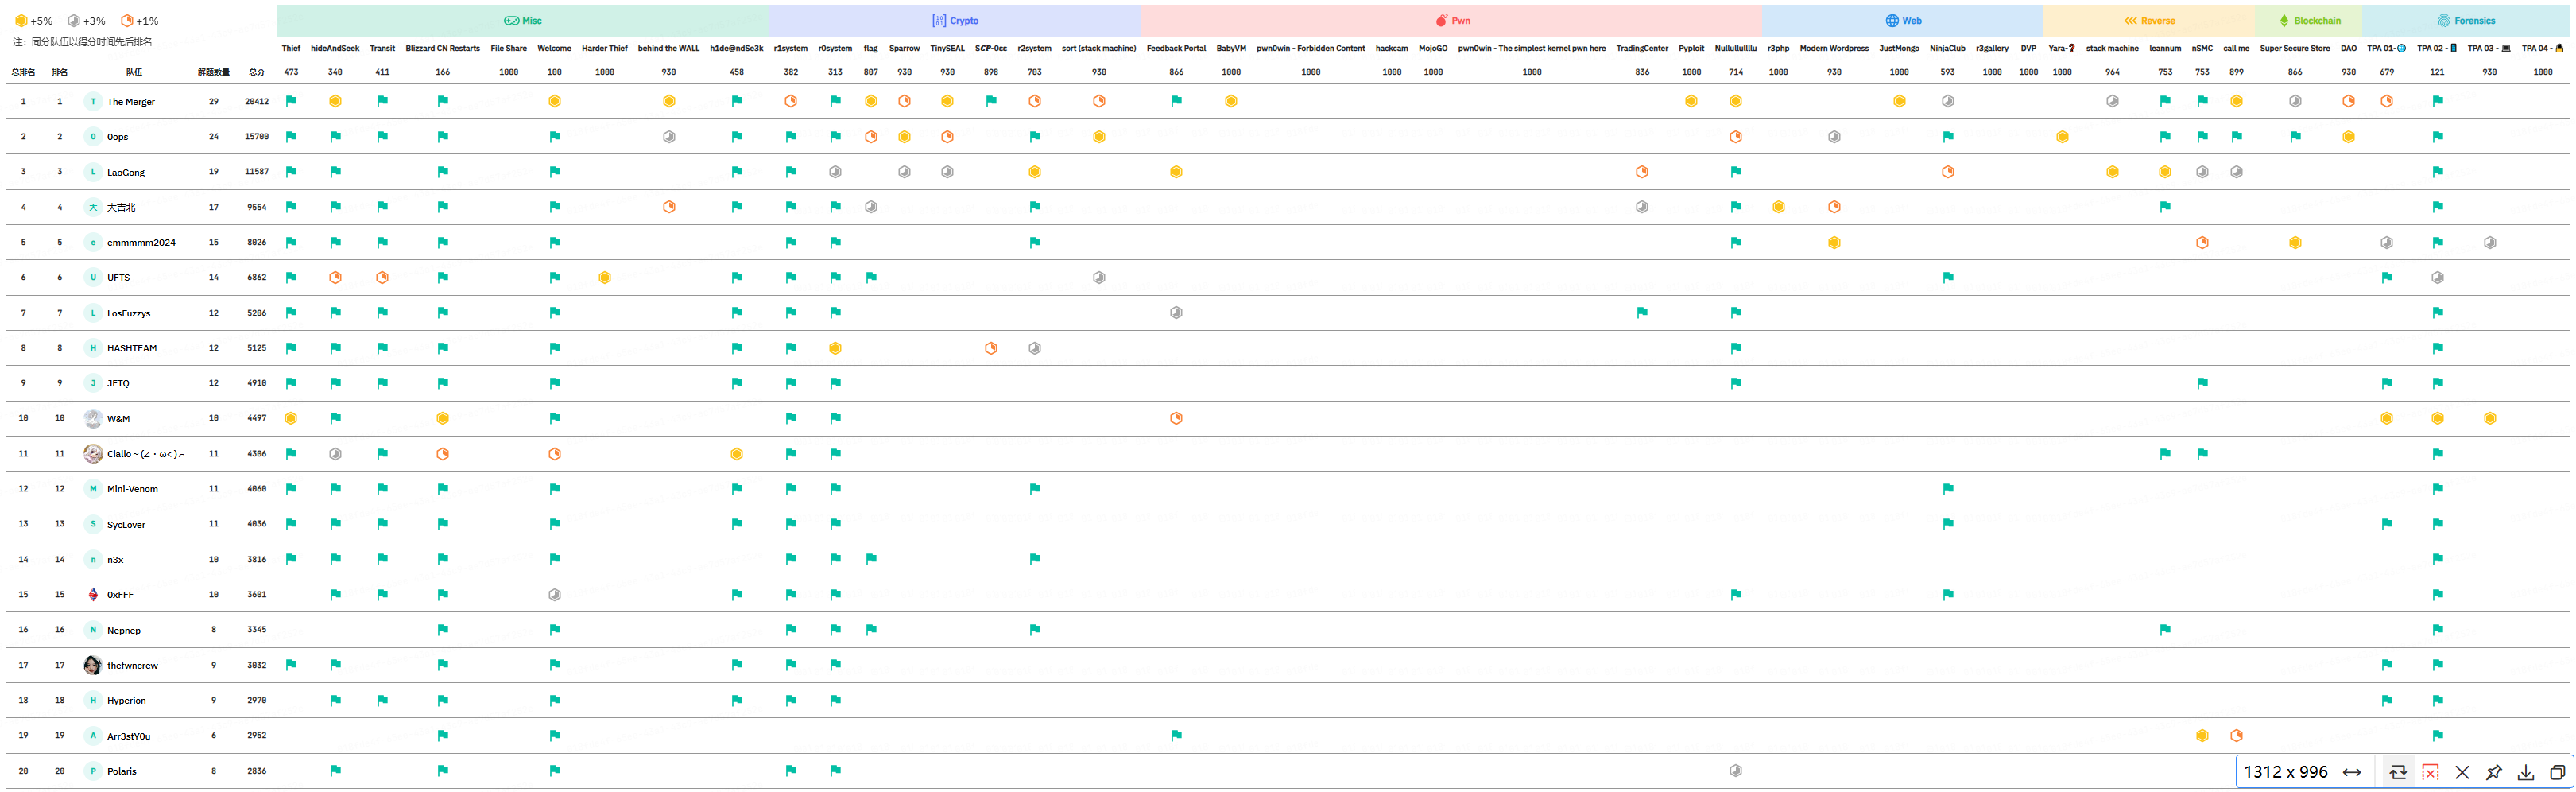Open the Welcome challenge column header
Viewport: 2576px width, 792px height.
[x=554, y=47]
